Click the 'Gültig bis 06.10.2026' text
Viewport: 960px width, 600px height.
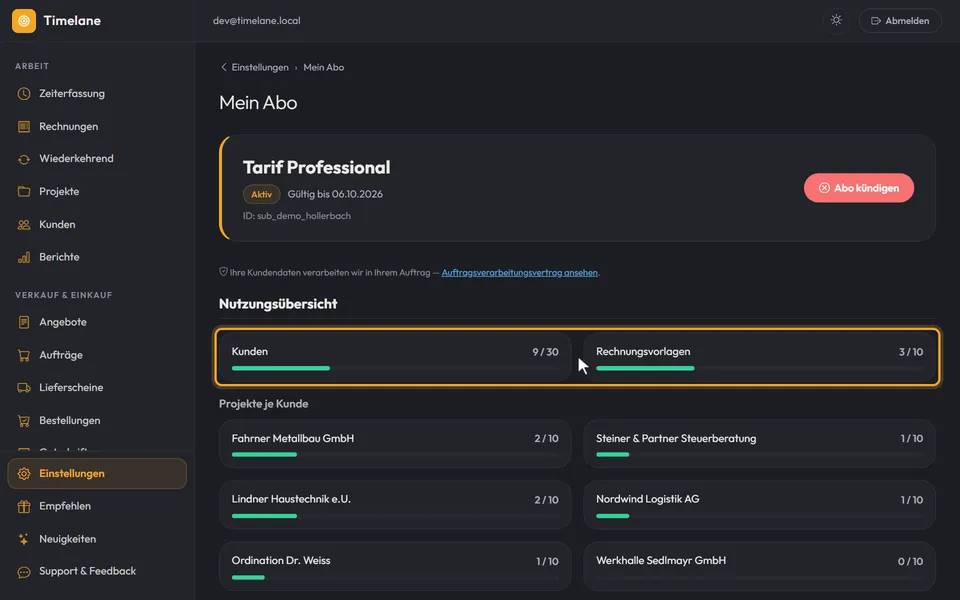336,194
